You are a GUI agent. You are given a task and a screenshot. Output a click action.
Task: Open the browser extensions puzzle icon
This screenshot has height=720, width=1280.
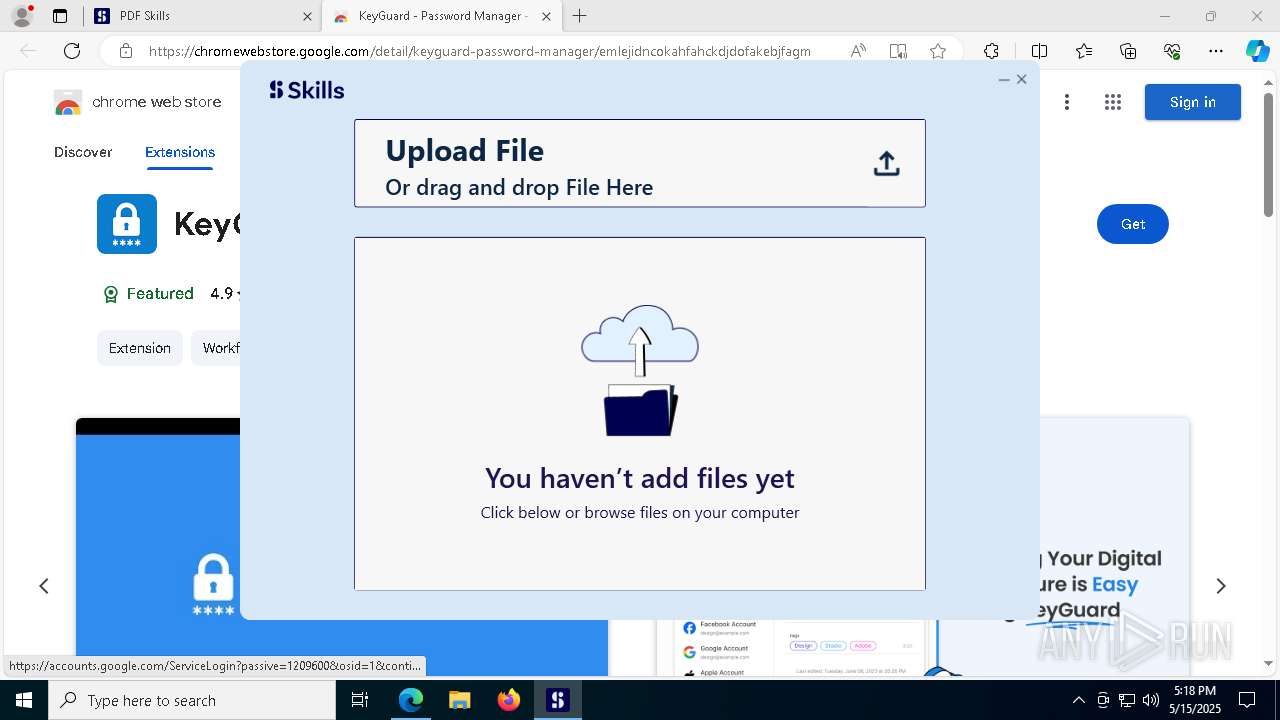pos(991,51)
